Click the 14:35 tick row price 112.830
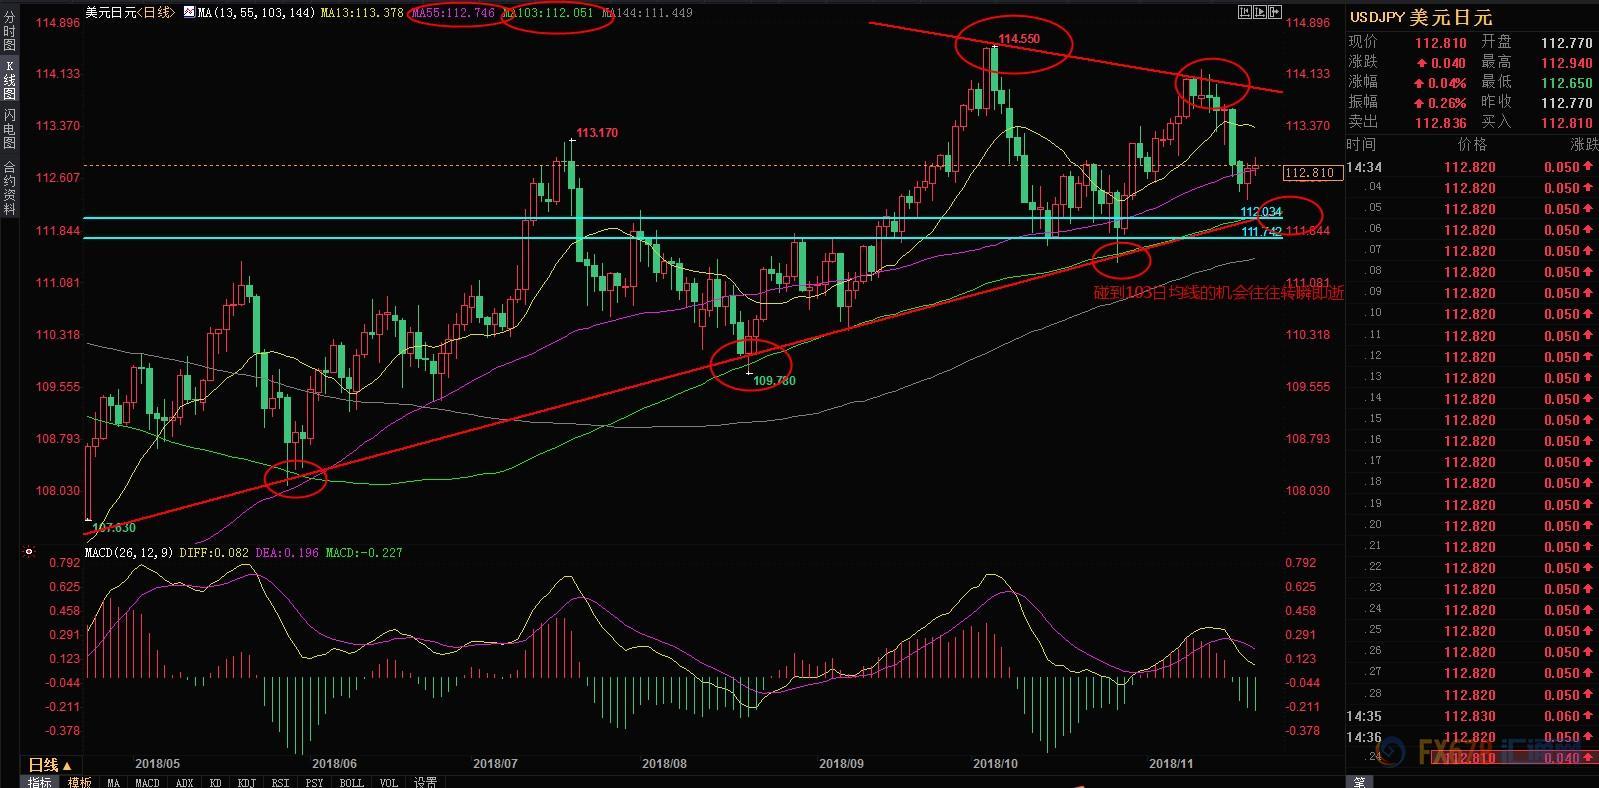The width and height of the screenshot is (1599, 788). coord(1469,716)
